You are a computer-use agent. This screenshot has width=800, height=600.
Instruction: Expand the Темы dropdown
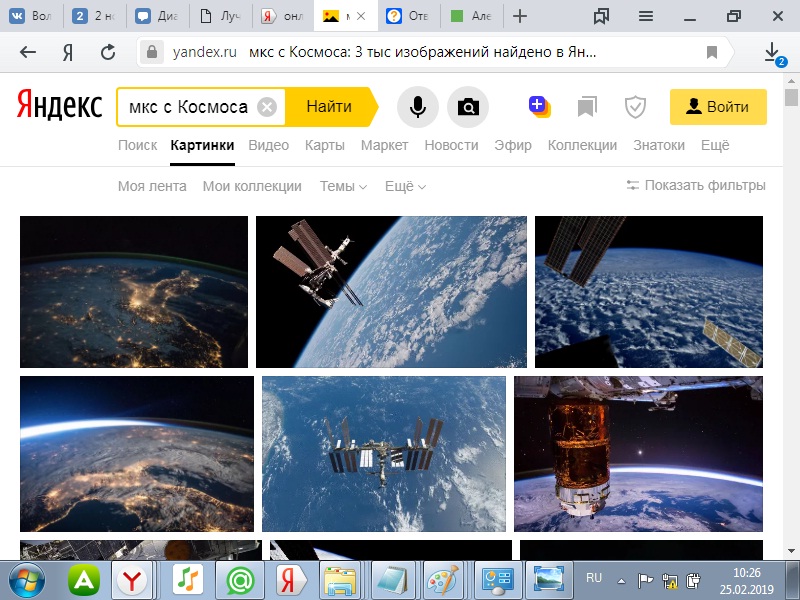pyautogui.click(x=343, y=186)
